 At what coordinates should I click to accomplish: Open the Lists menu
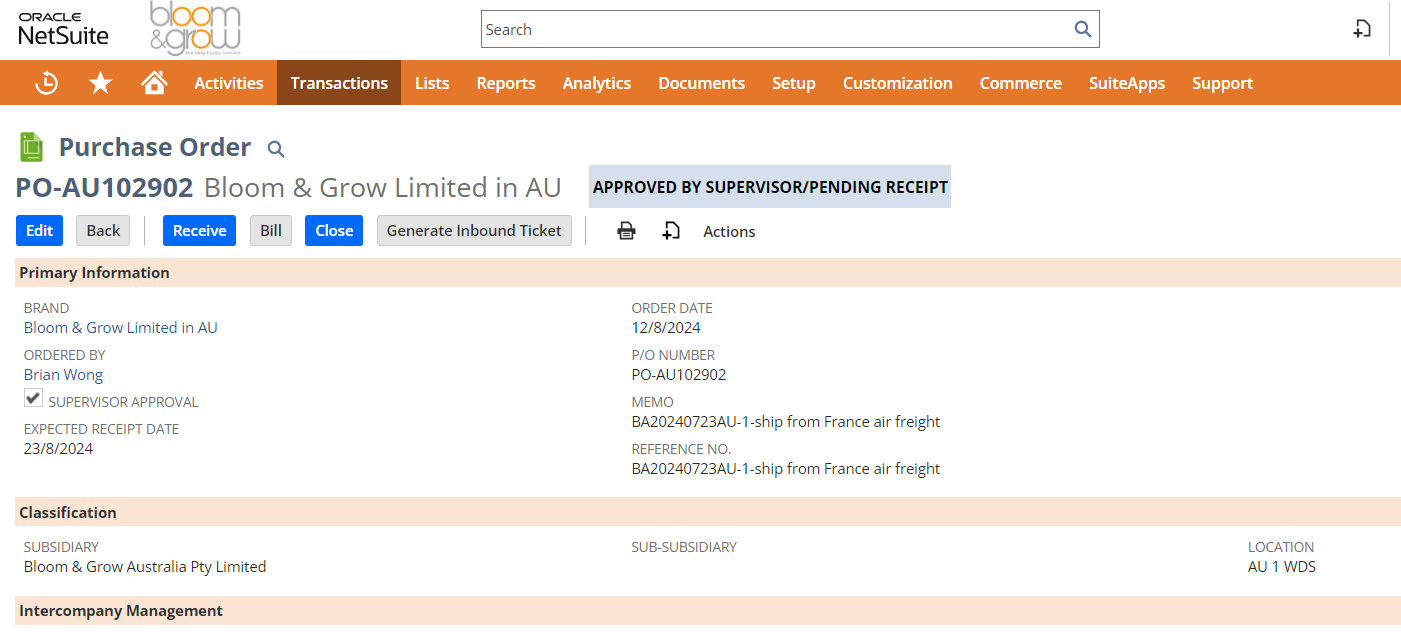432,83
